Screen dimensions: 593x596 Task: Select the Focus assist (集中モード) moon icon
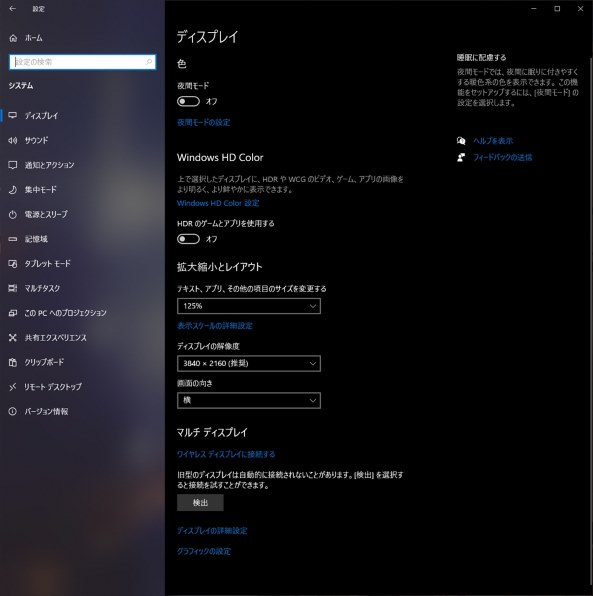tap(13, 190)
